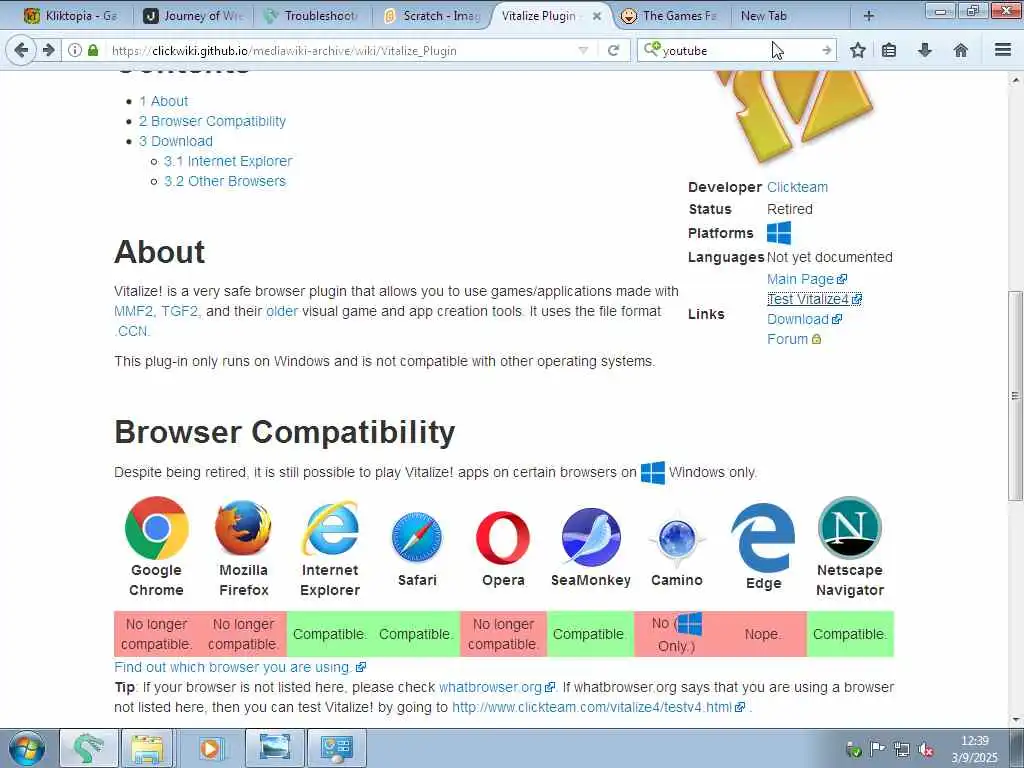Follow the .CCN file format link
Image resolution: width=1024 pixels, height=768 pixels.
point(131,331)
